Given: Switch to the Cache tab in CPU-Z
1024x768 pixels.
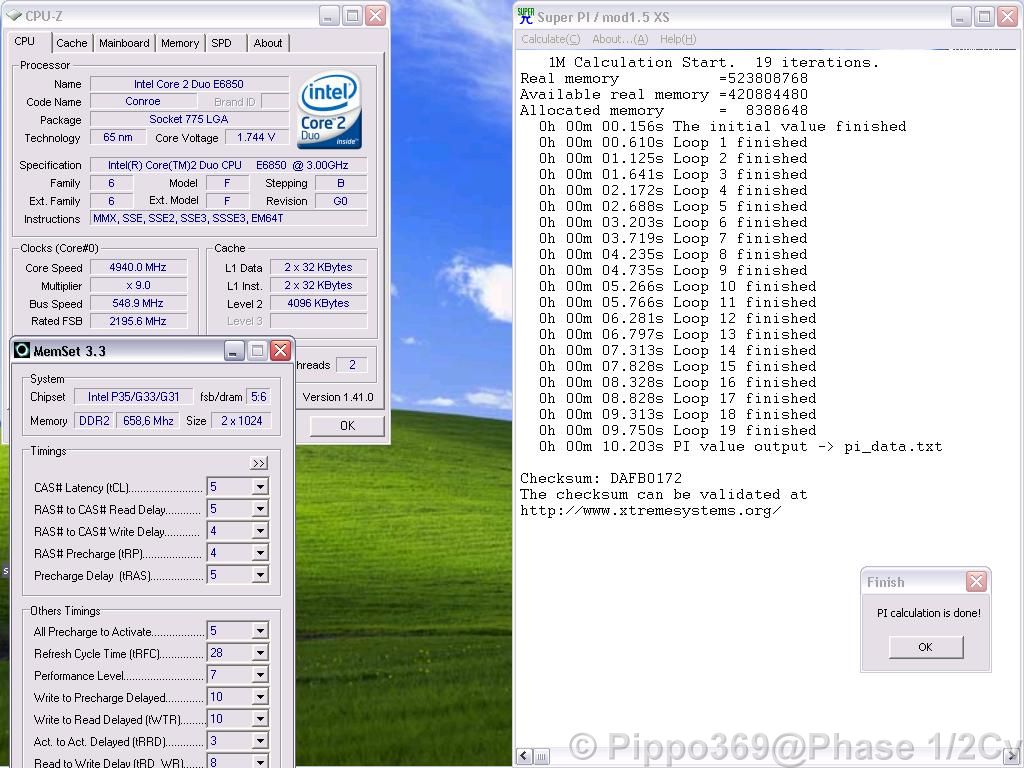Looking at the screenshot, I should pos(72,43).
